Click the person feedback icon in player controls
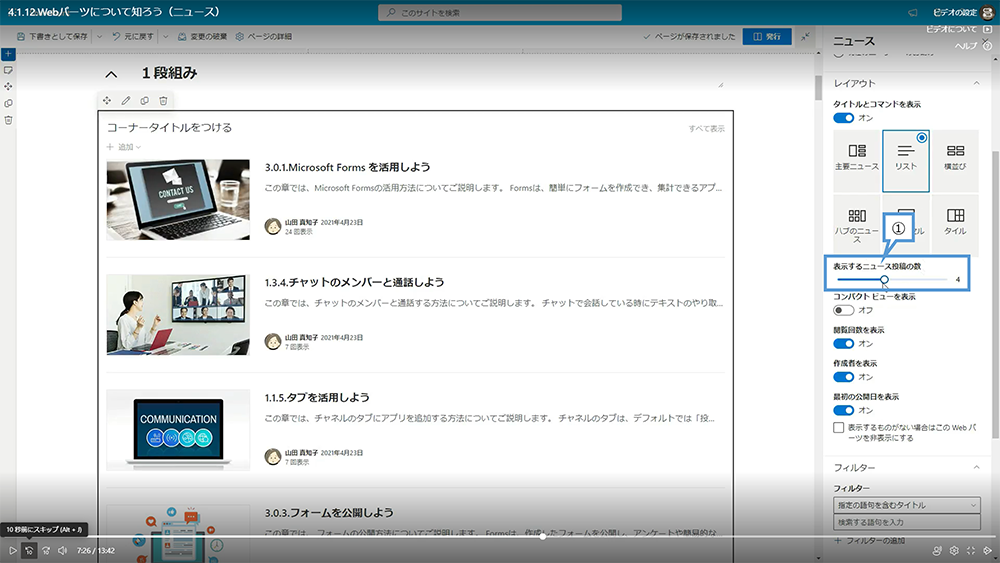 click(x=937, y=550)
